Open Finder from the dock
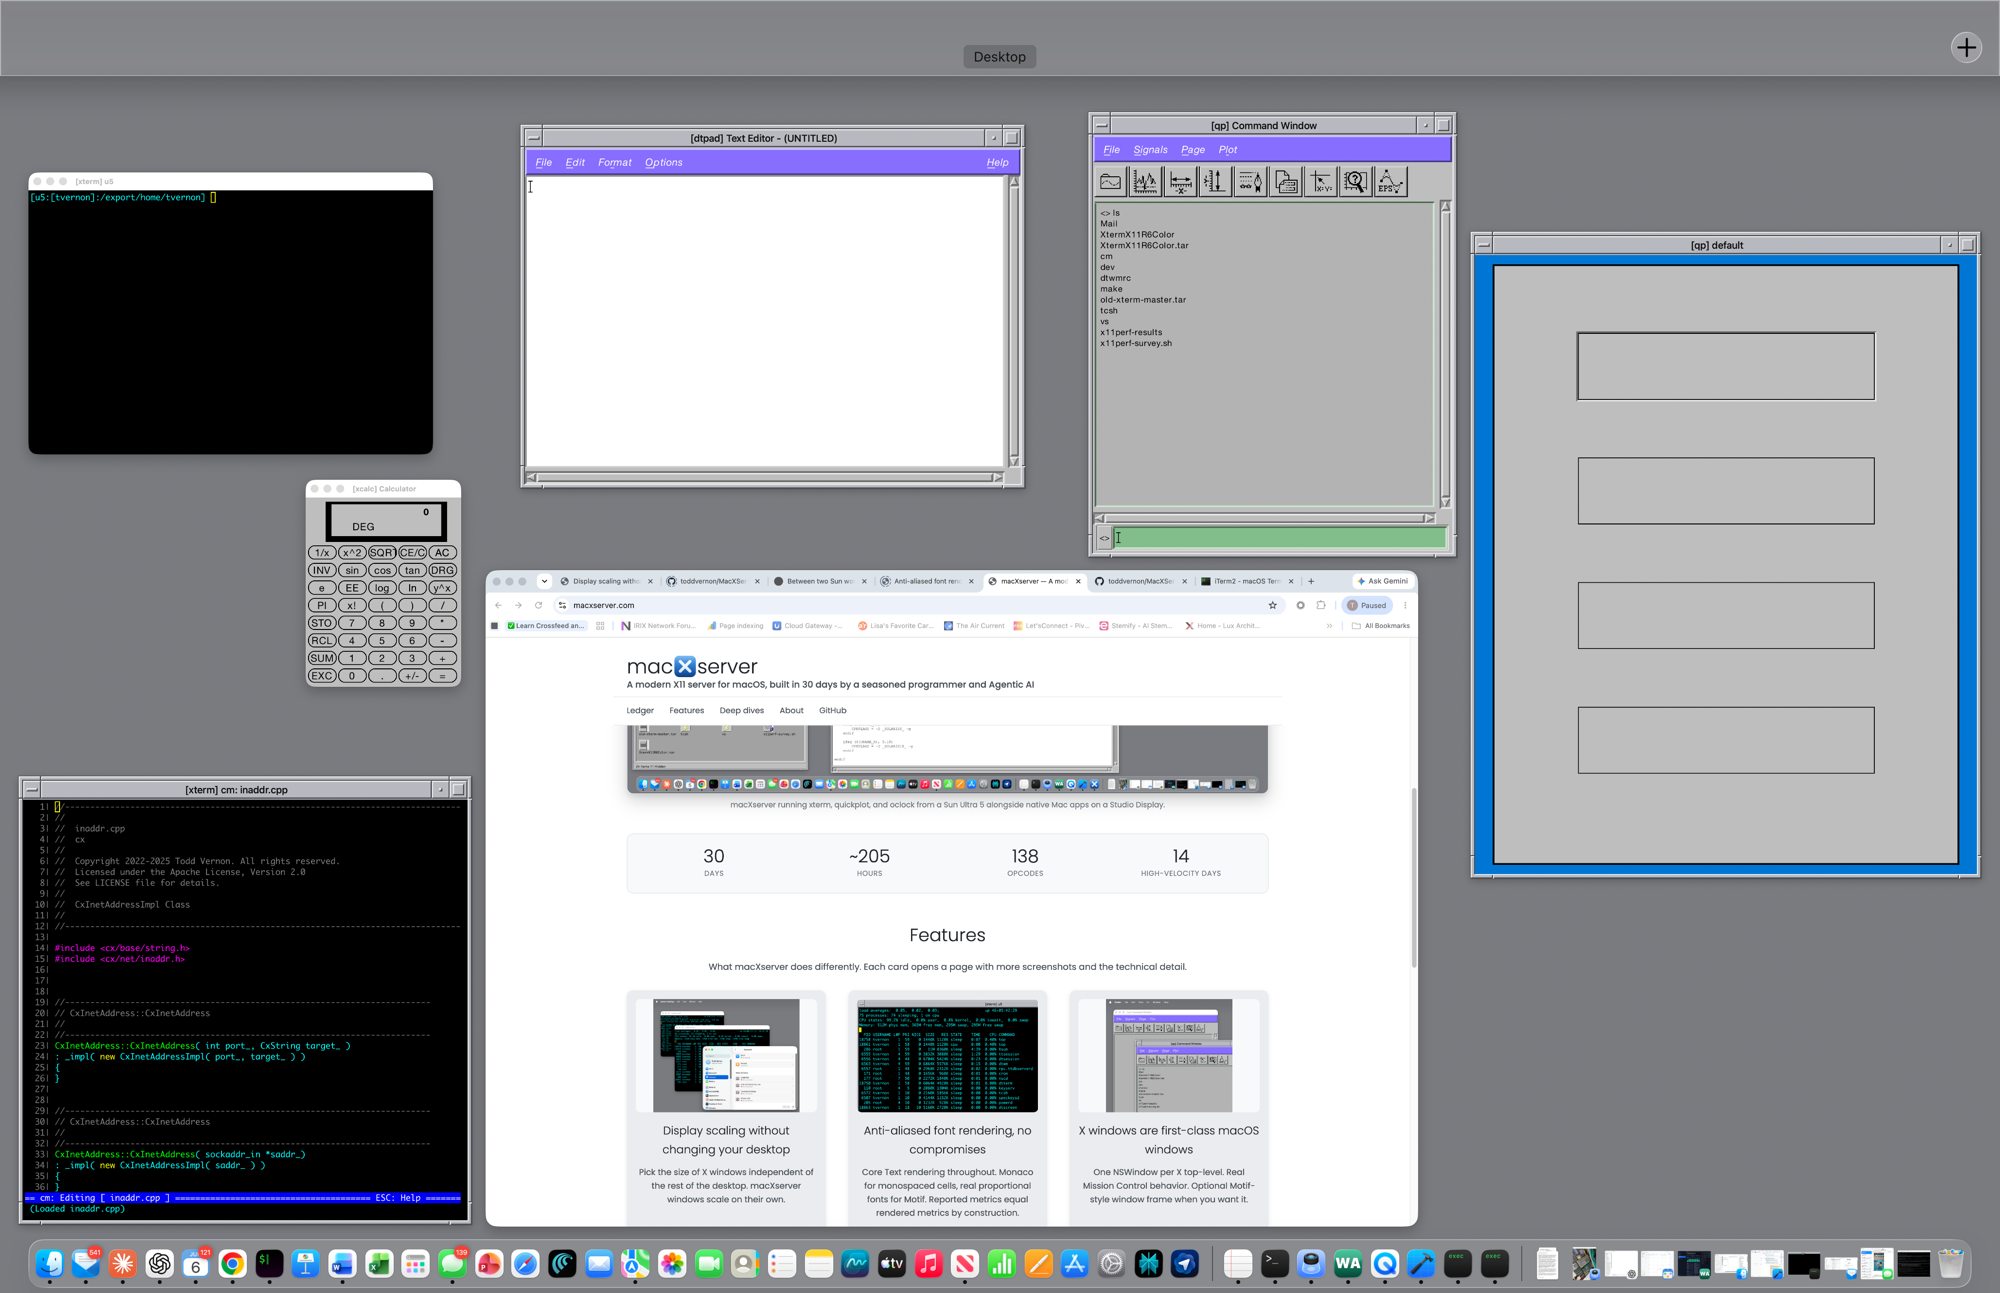The width and height of the screenshot is (2000, 1293). pyautogui.click(x=49, y=1264)
